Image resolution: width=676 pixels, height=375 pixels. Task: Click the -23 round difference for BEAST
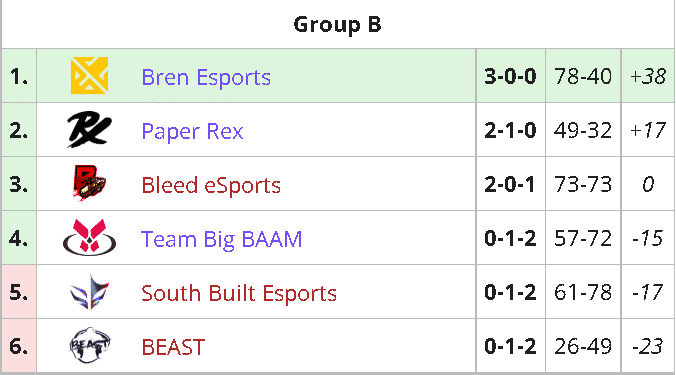(x=647, y=346)
